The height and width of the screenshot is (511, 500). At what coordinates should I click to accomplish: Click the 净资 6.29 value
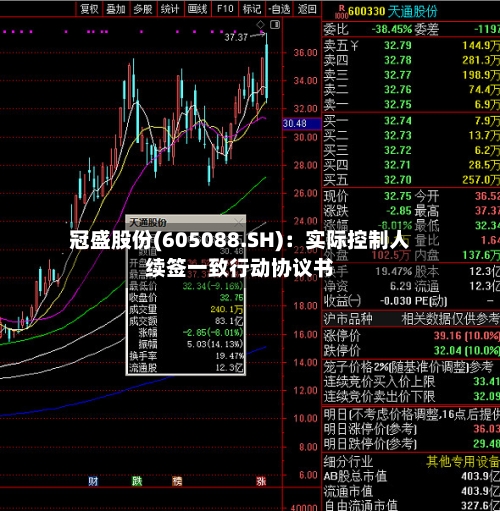401,286
